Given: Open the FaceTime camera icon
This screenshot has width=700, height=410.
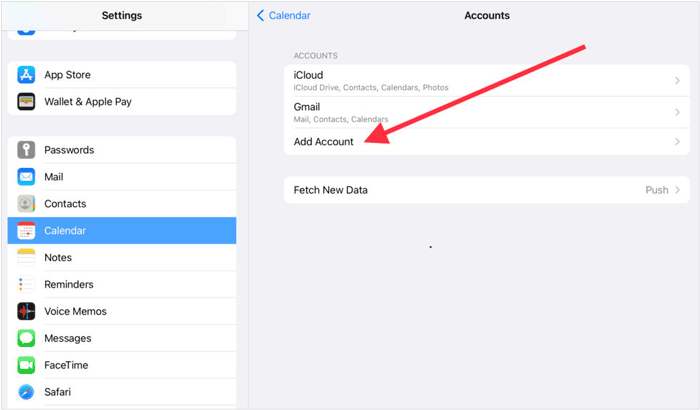Looking at the screenshot, I should 26,365.
